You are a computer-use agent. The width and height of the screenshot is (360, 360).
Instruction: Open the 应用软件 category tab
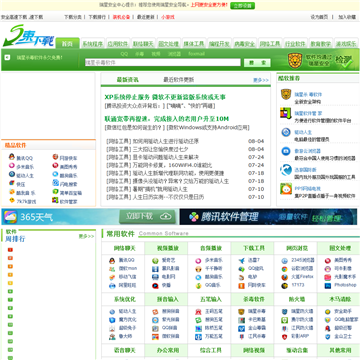point(118,44)
